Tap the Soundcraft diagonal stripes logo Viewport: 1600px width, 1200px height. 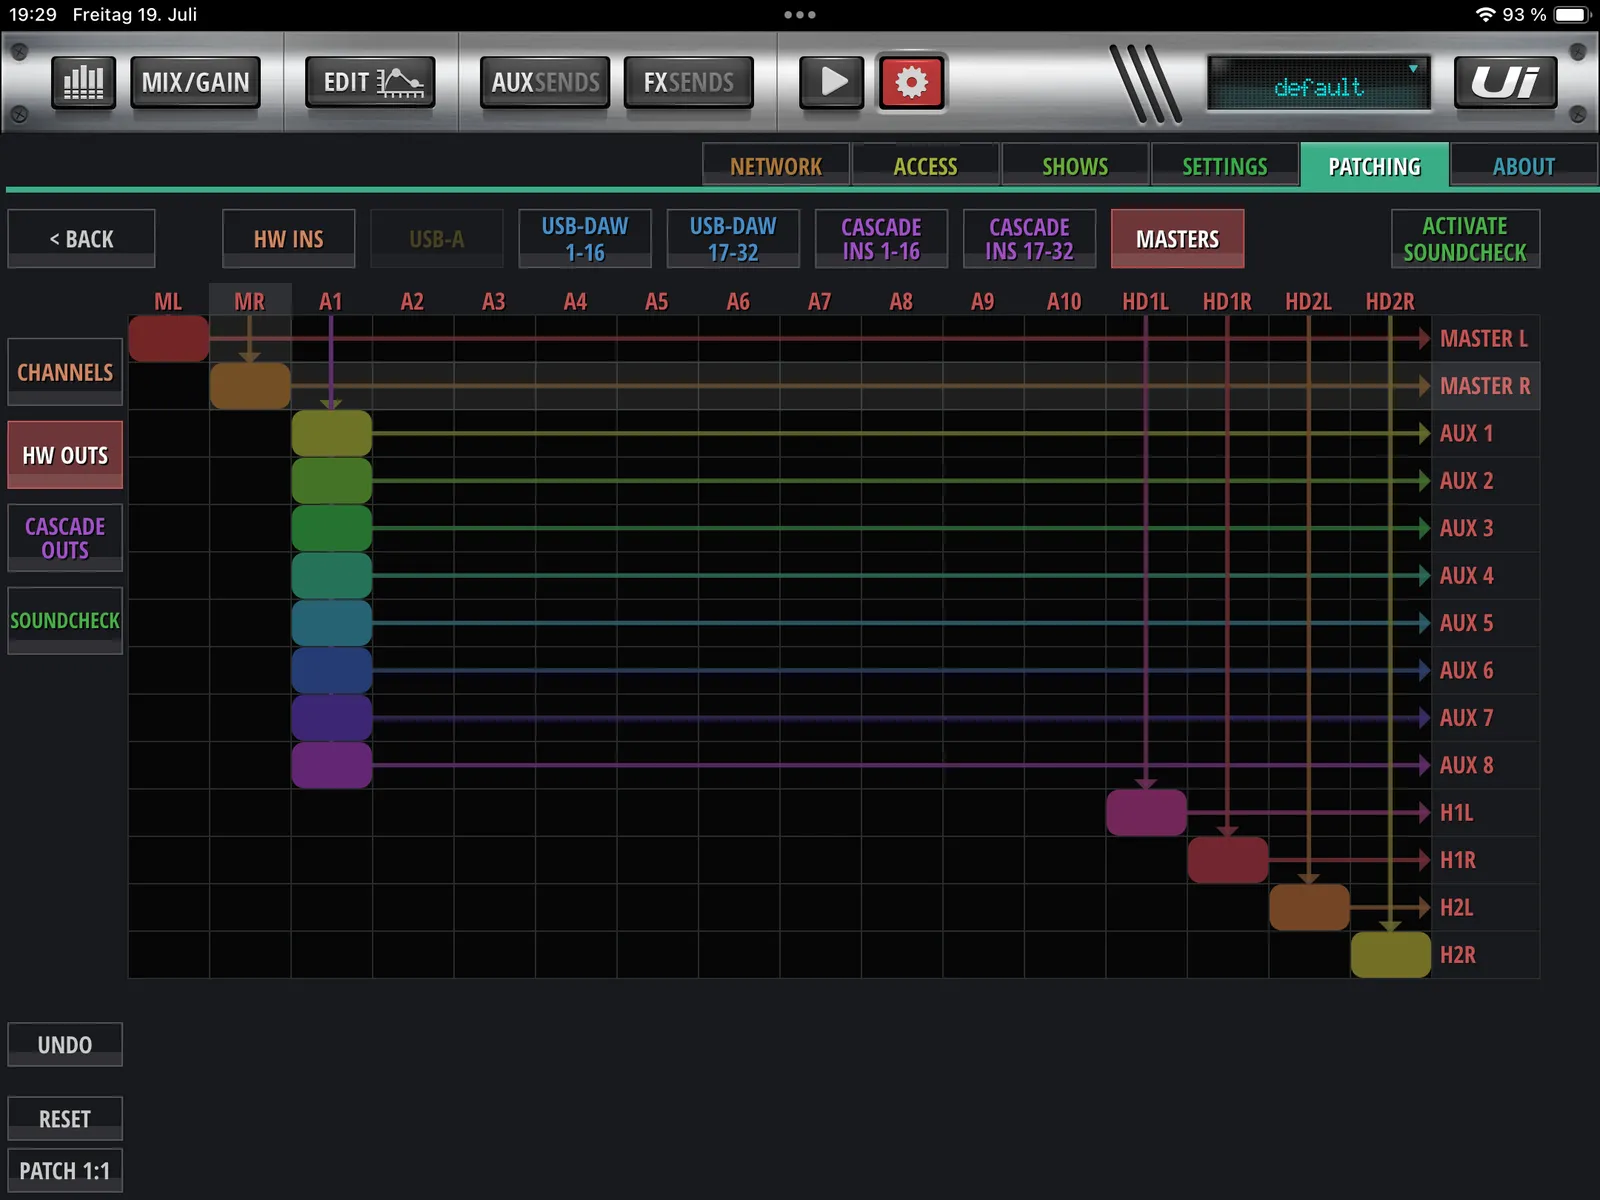(x=1146, y=84)
